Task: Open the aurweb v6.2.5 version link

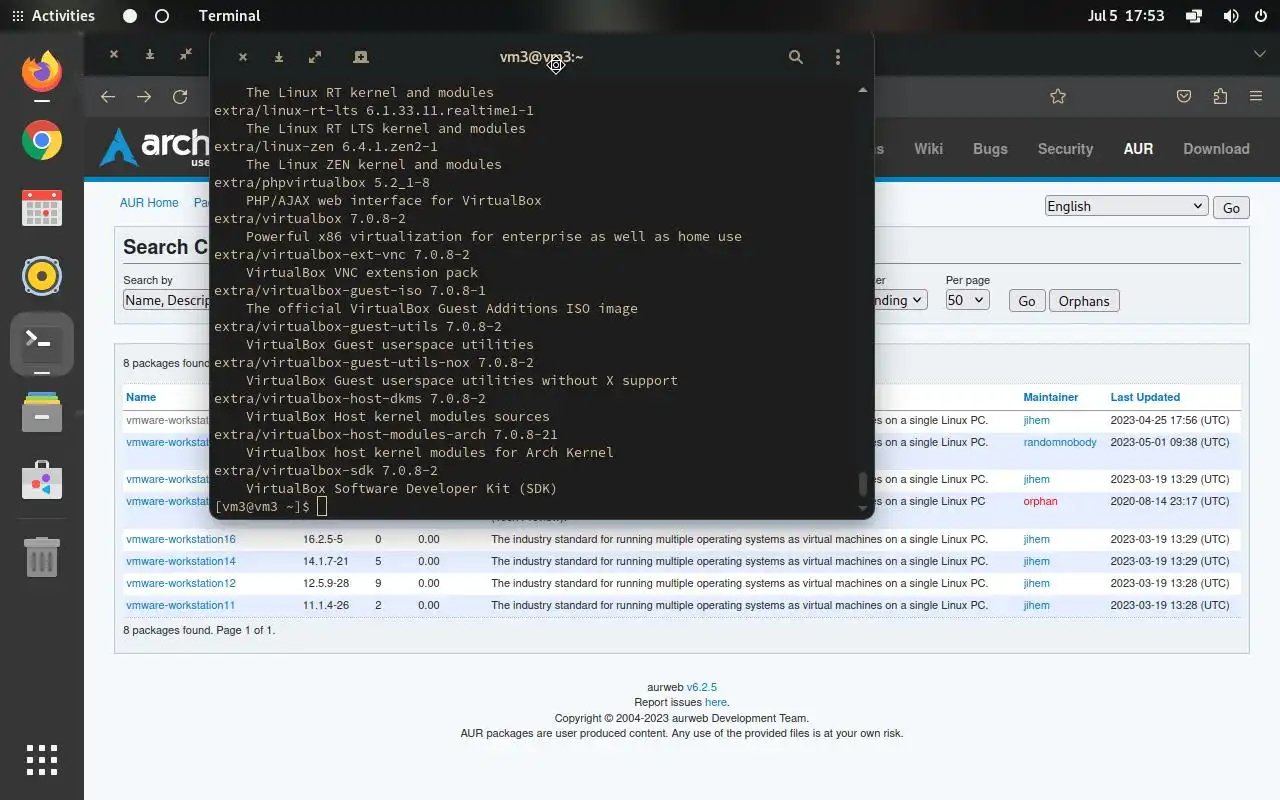Action: pyautogui.click(x=701, y=687)
